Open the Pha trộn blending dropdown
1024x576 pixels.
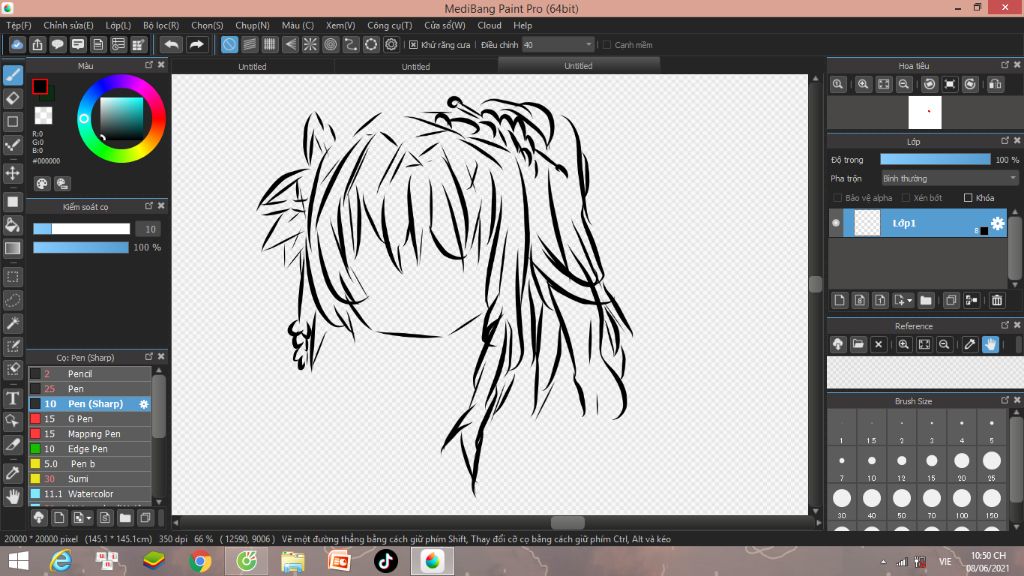(949, 178)
